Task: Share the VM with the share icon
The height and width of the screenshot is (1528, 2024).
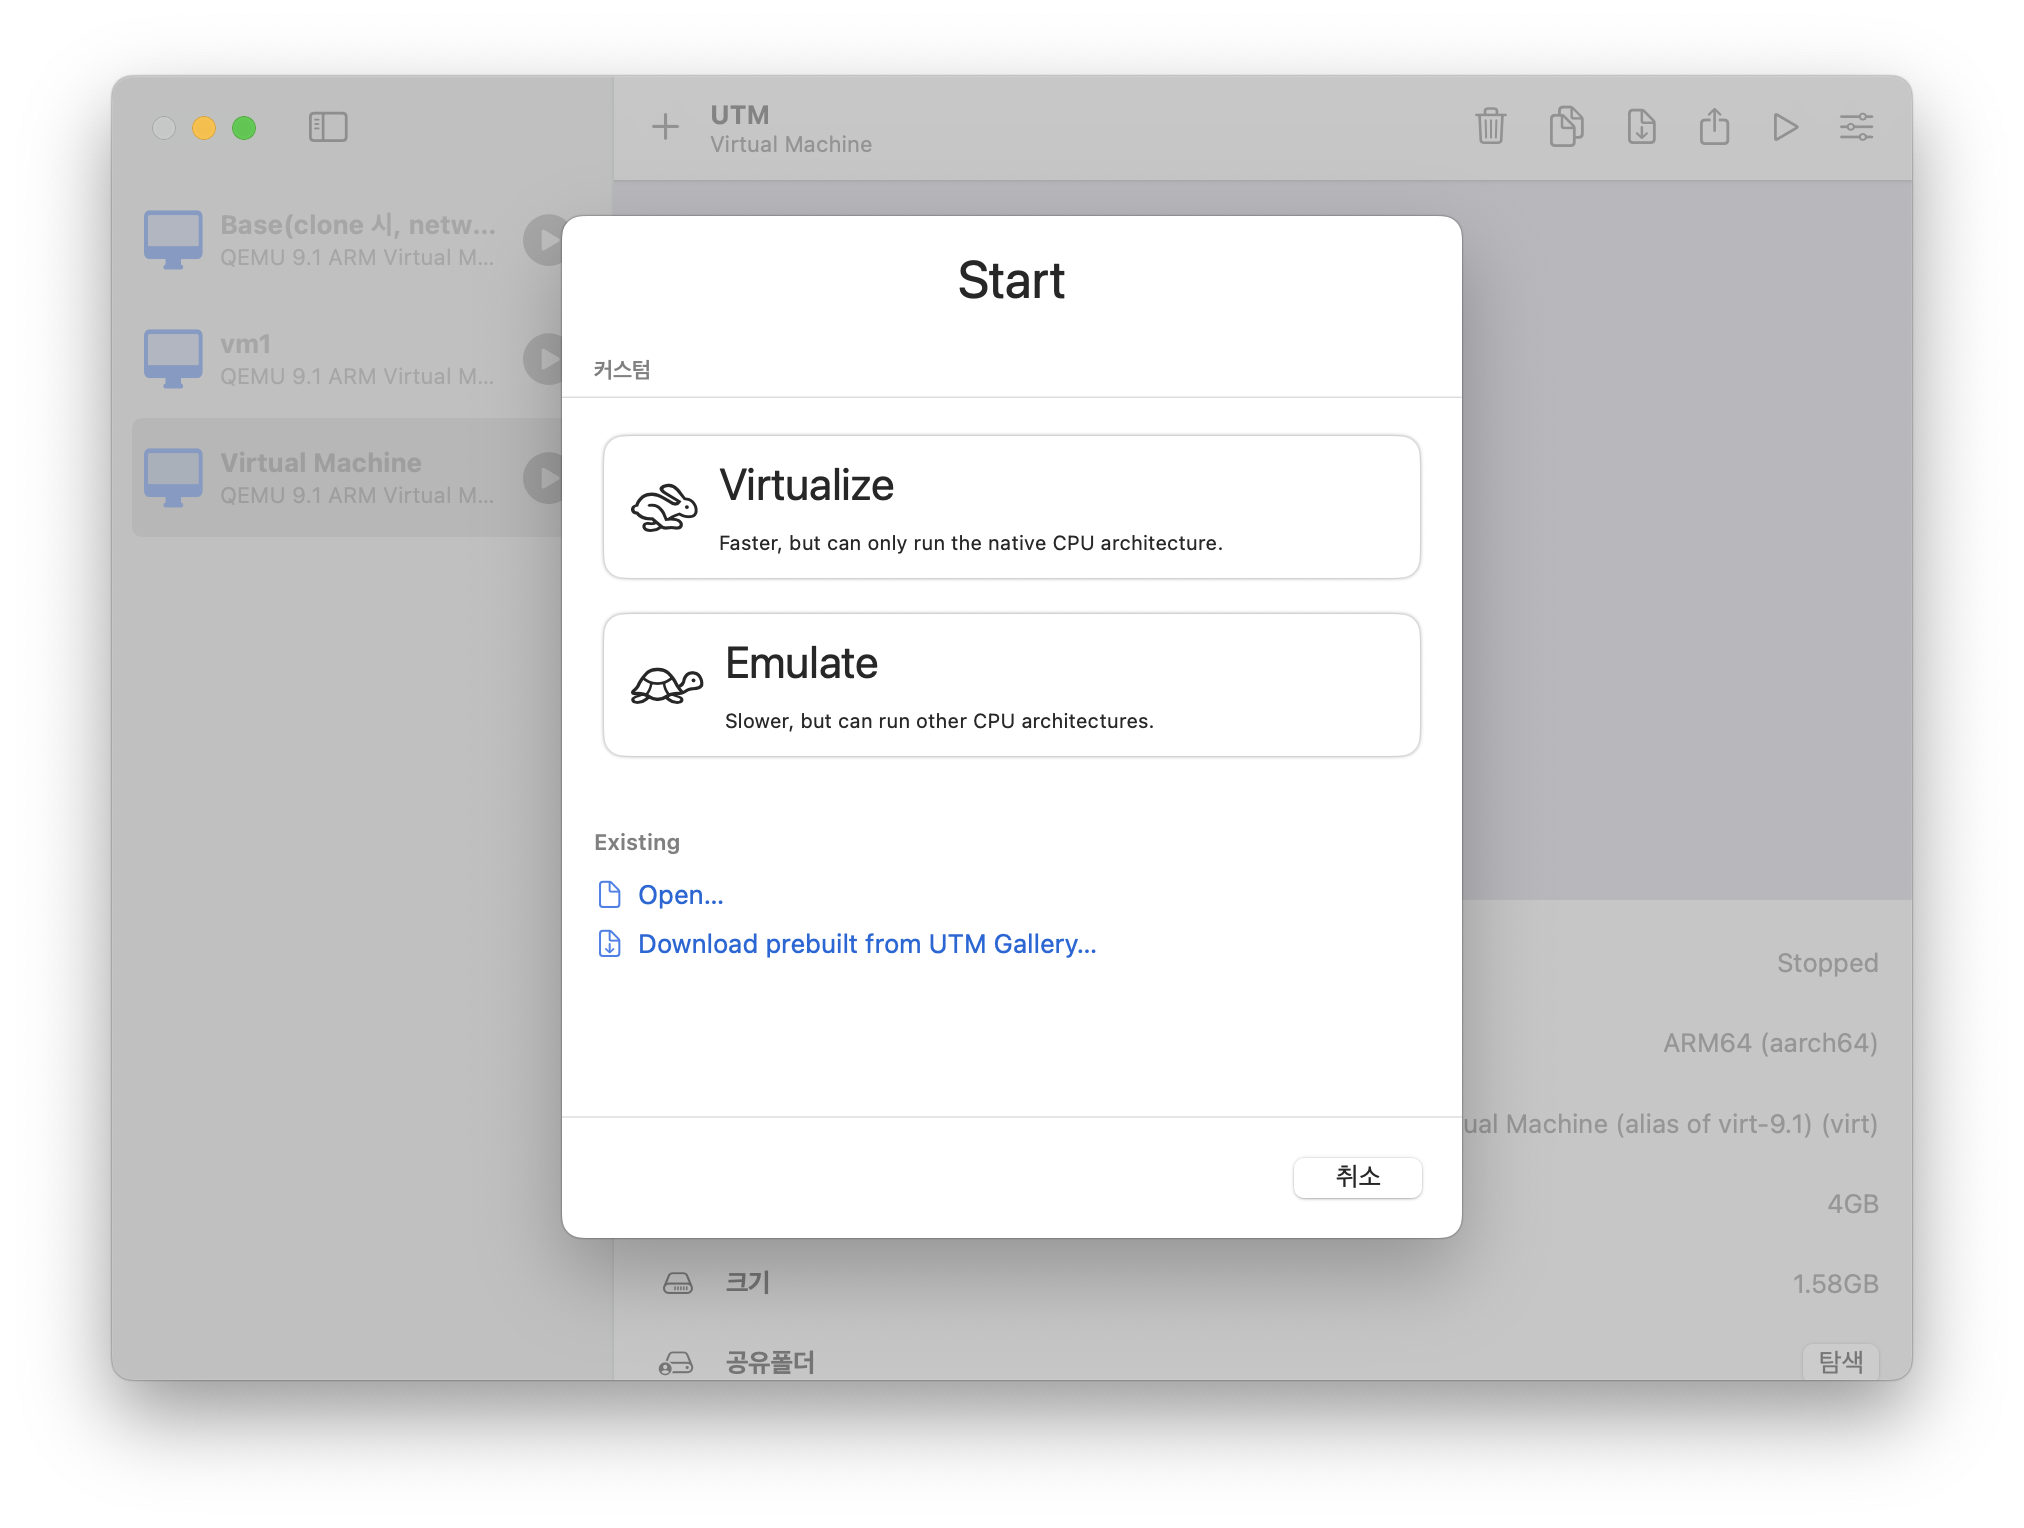Action: coord(1714,127)
